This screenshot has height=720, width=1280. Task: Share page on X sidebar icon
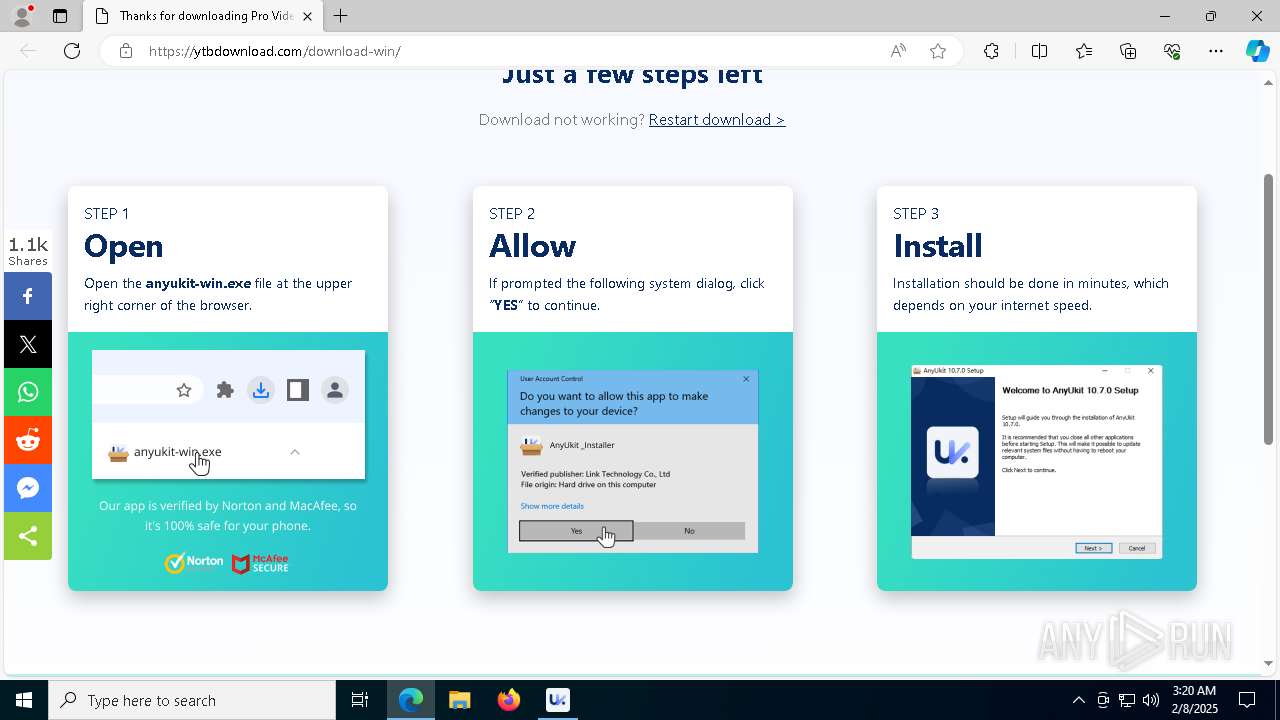(28, 344)
